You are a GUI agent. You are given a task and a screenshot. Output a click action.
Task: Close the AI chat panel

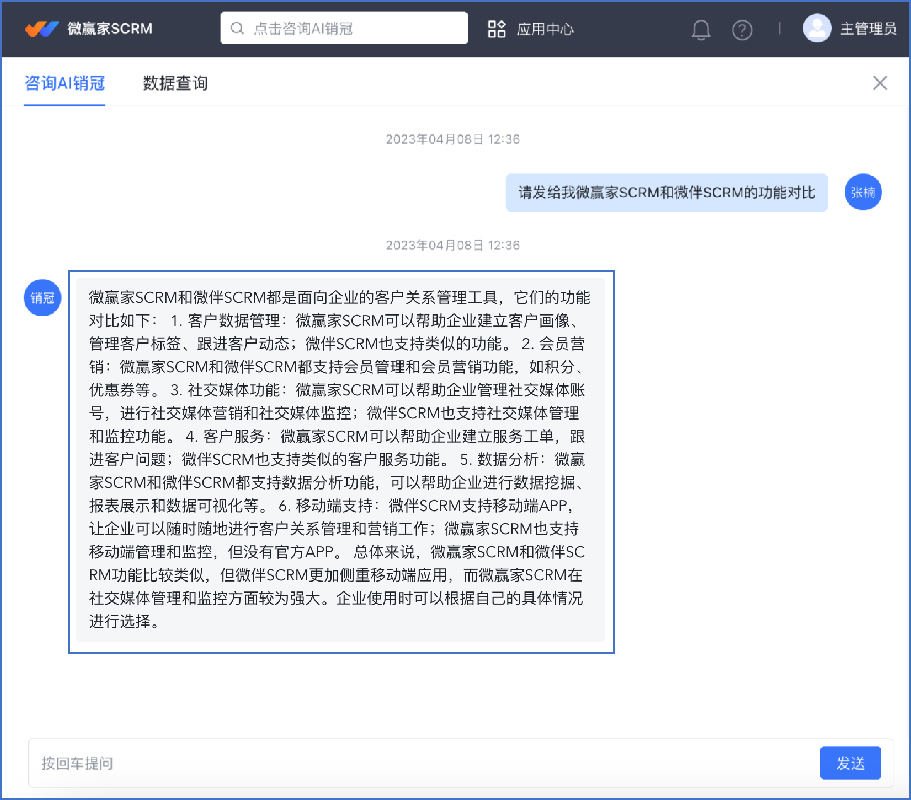pos(880,83)
